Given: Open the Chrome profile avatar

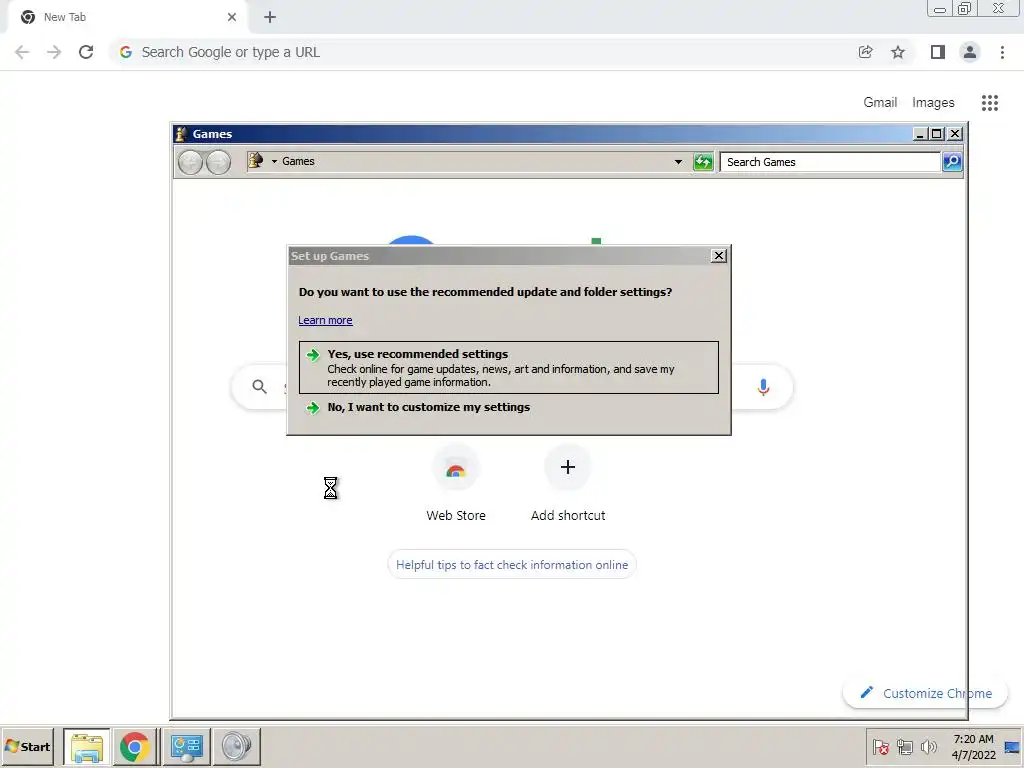Looking at the screenshot, I should pyautogui.click(x=970, y=52).
